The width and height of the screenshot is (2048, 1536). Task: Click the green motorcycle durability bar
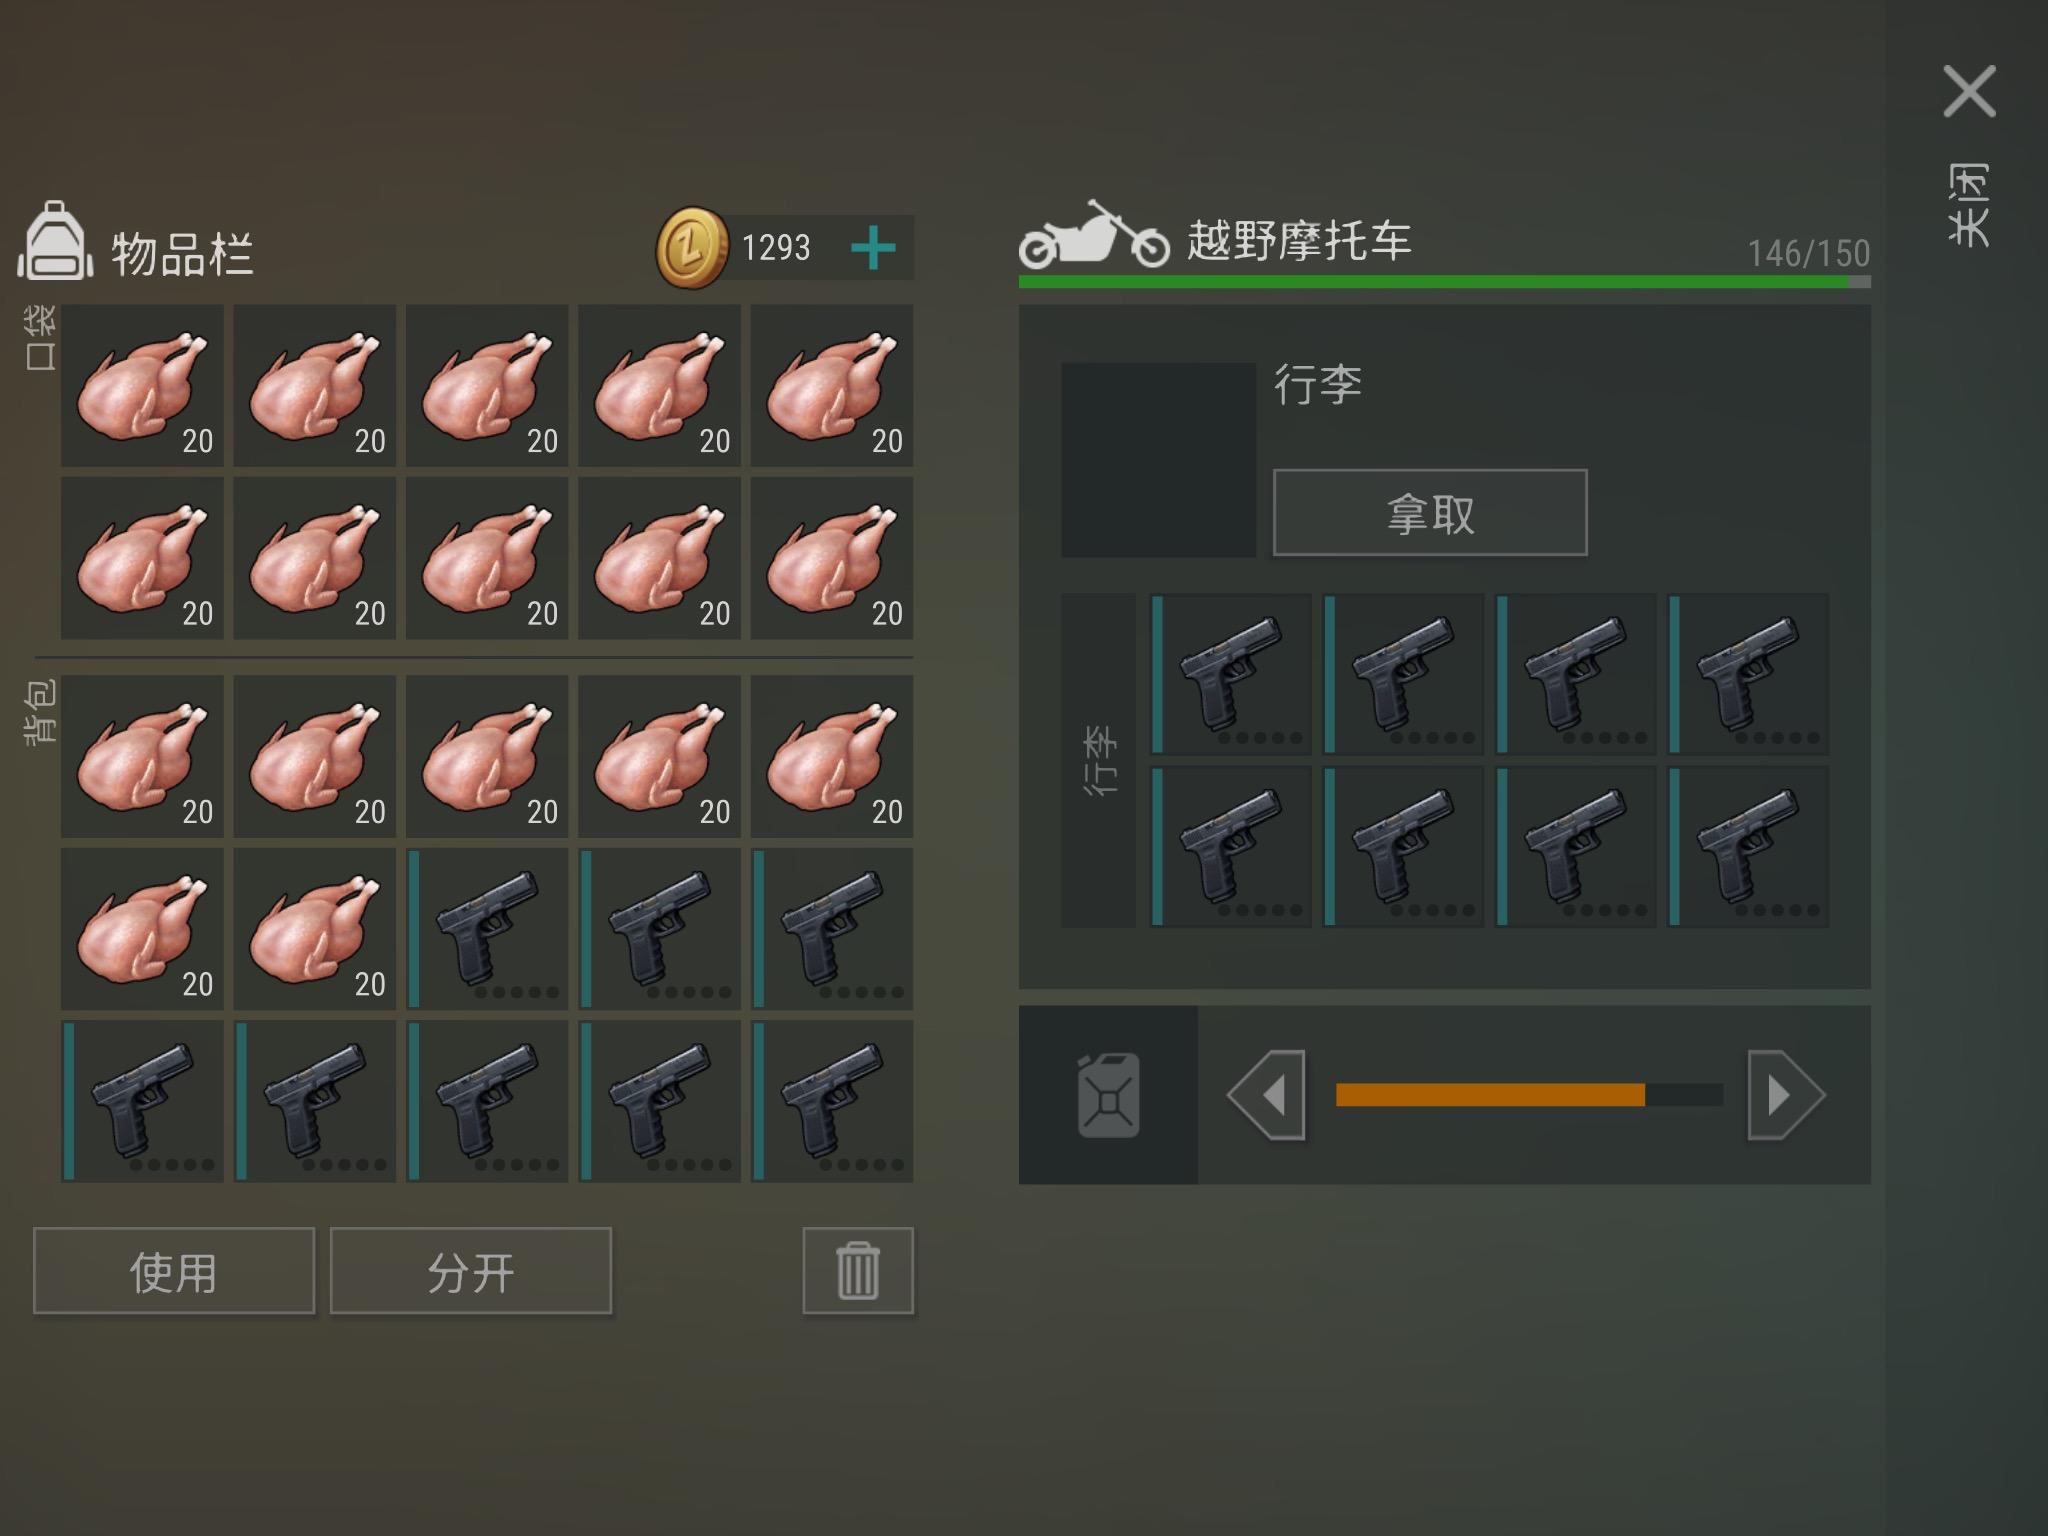[1444, 282]
